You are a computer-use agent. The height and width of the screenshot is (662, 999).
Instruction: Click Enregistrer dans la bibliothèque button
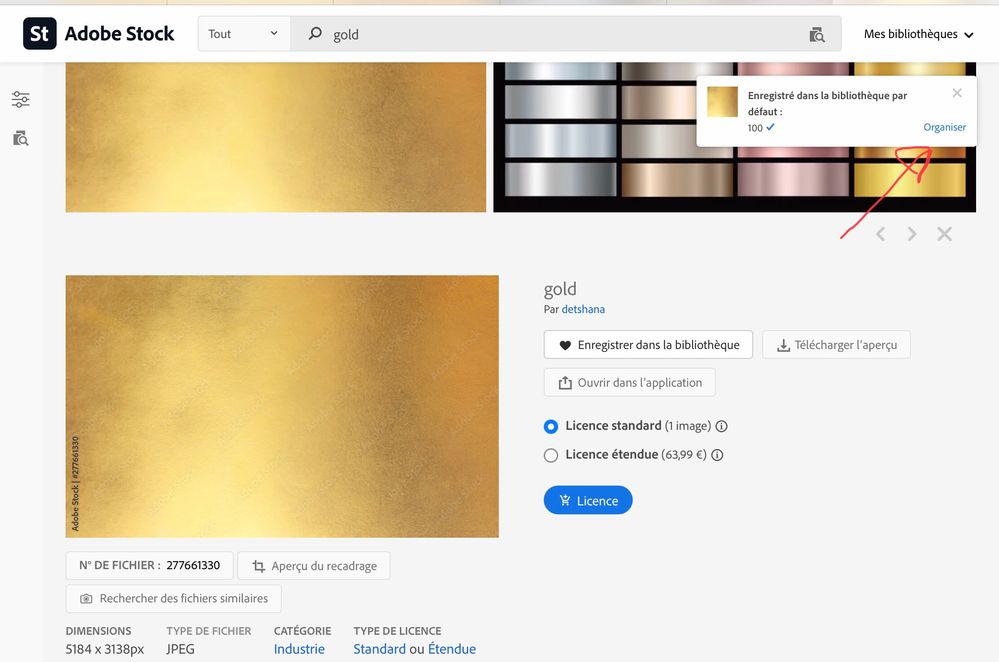pyautogui.click(x=649, y=345)
